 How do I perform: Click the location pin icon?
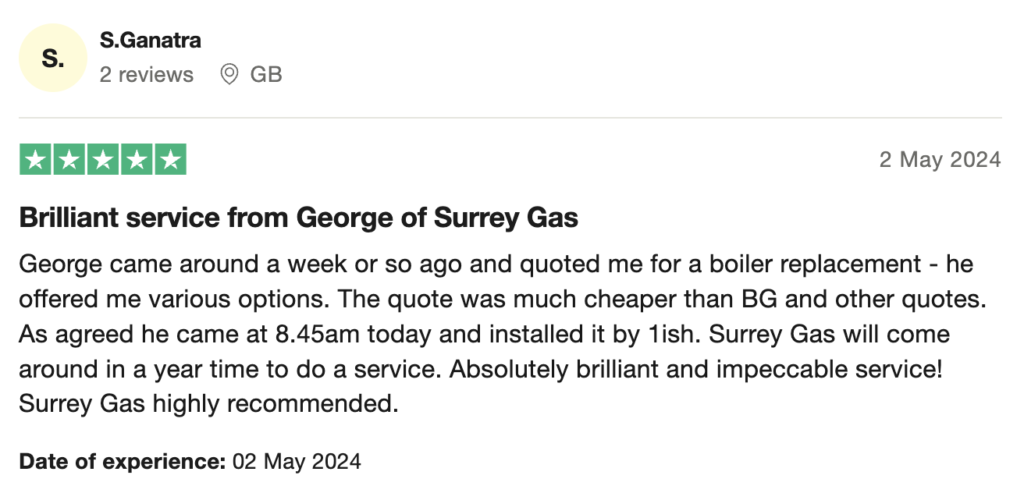pyautogui.click(x=229, y=74)
